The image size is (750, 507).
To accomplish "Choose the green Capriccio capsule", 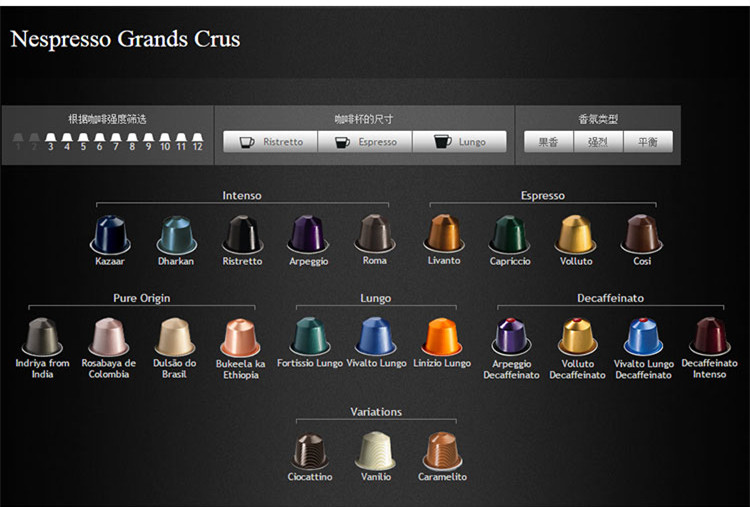I will click(510, 235).
